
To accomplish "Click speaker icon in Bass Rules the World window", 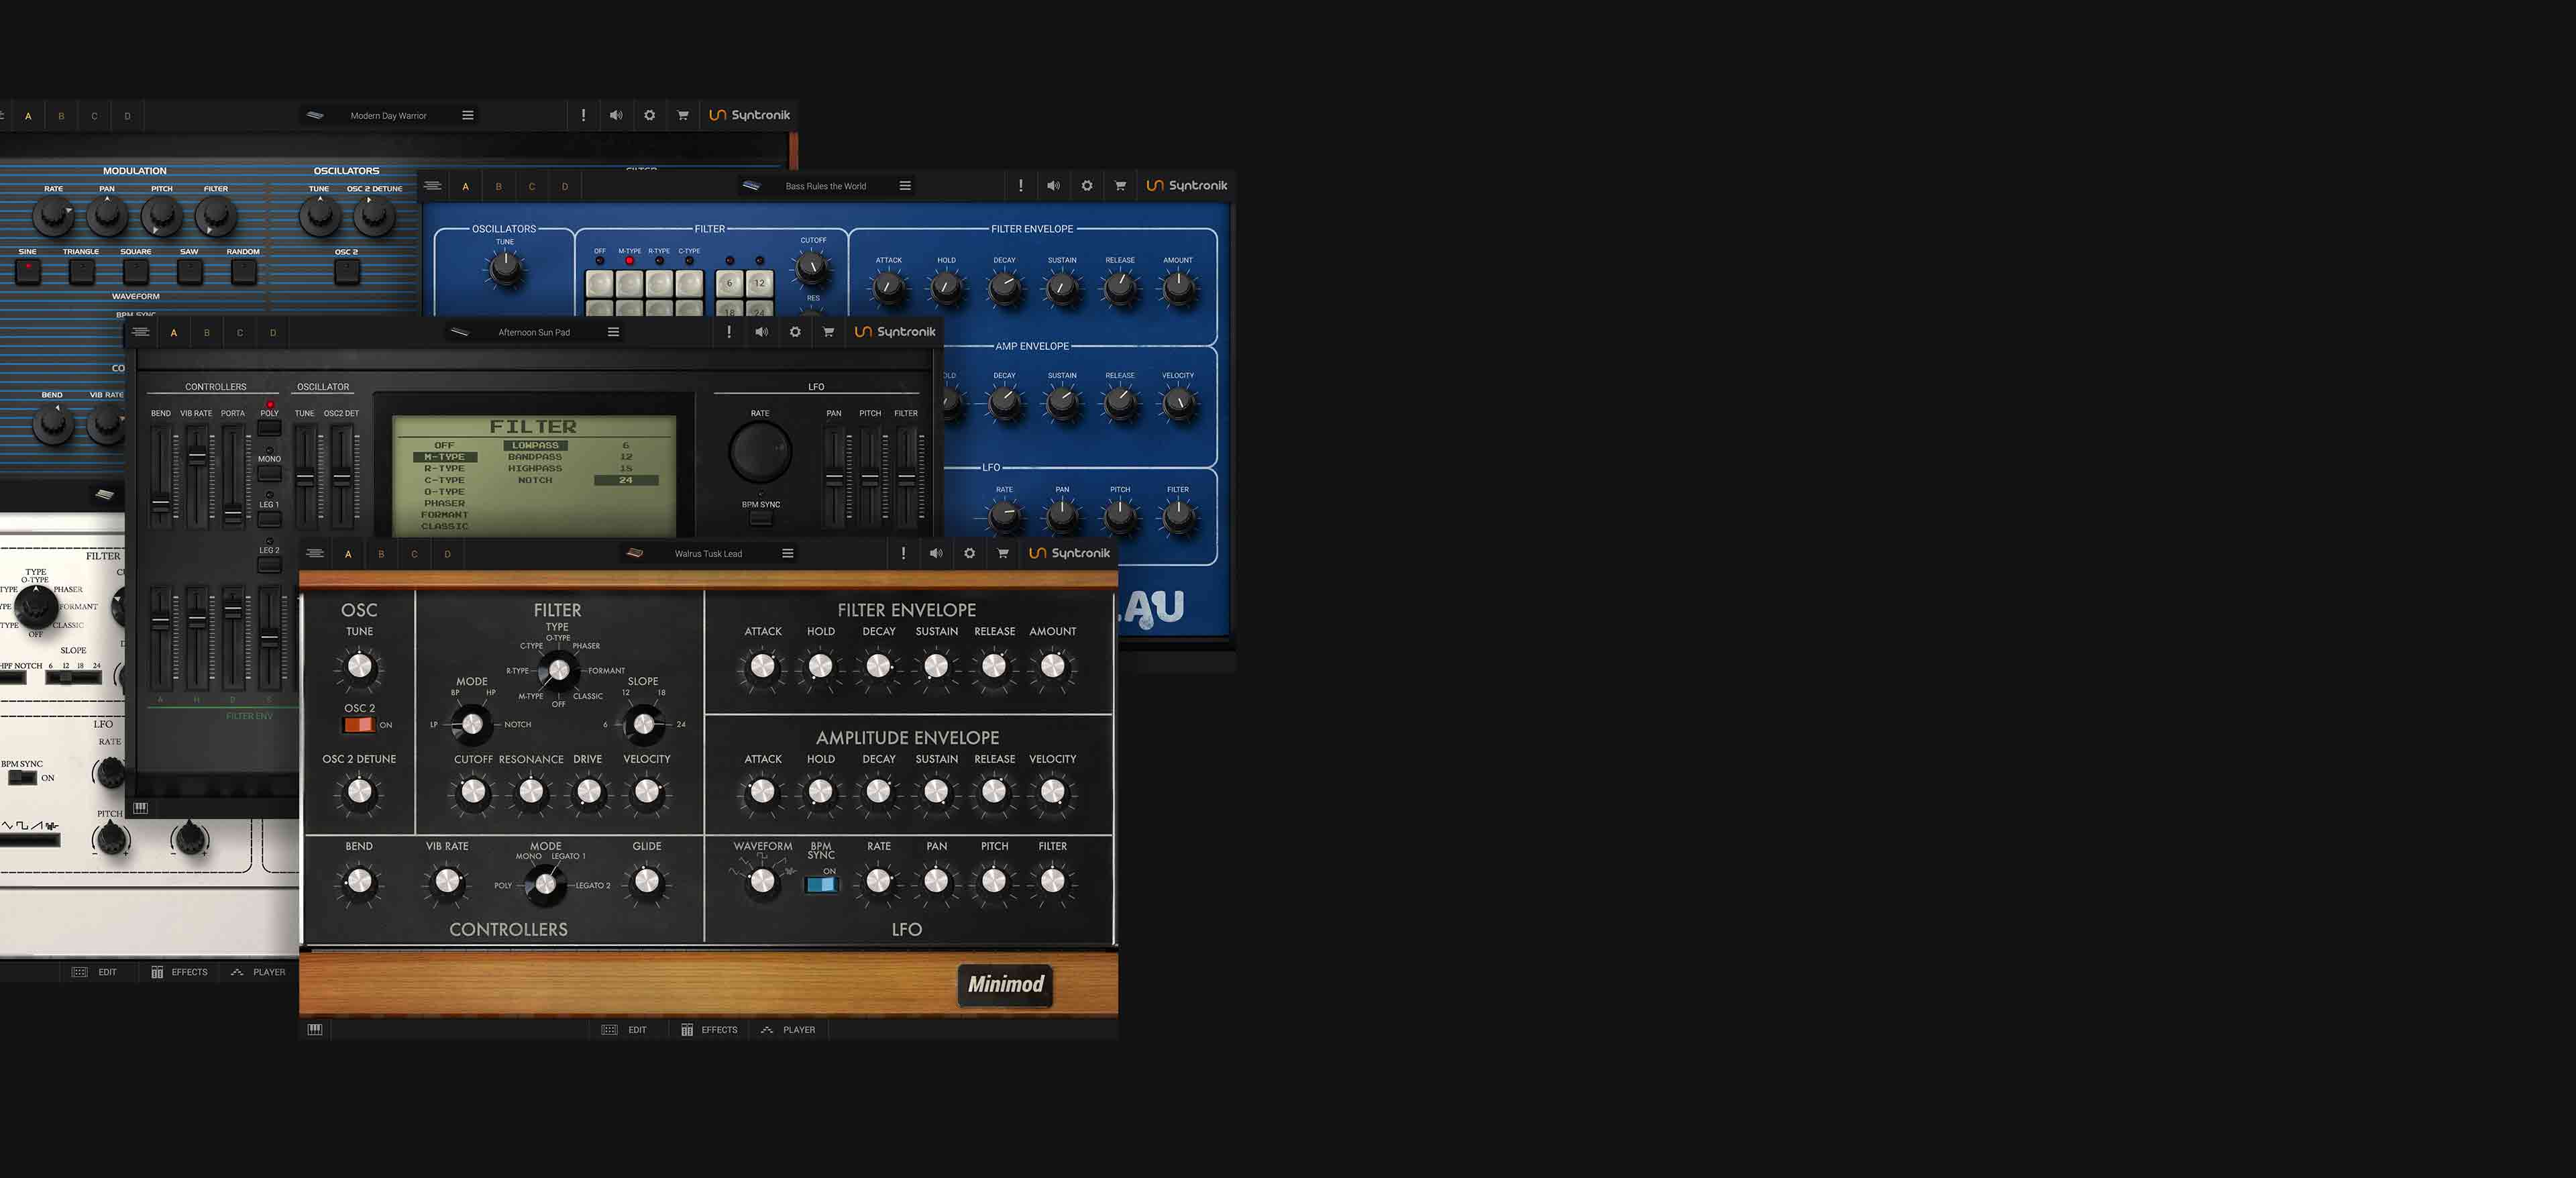I will 1053,186.
